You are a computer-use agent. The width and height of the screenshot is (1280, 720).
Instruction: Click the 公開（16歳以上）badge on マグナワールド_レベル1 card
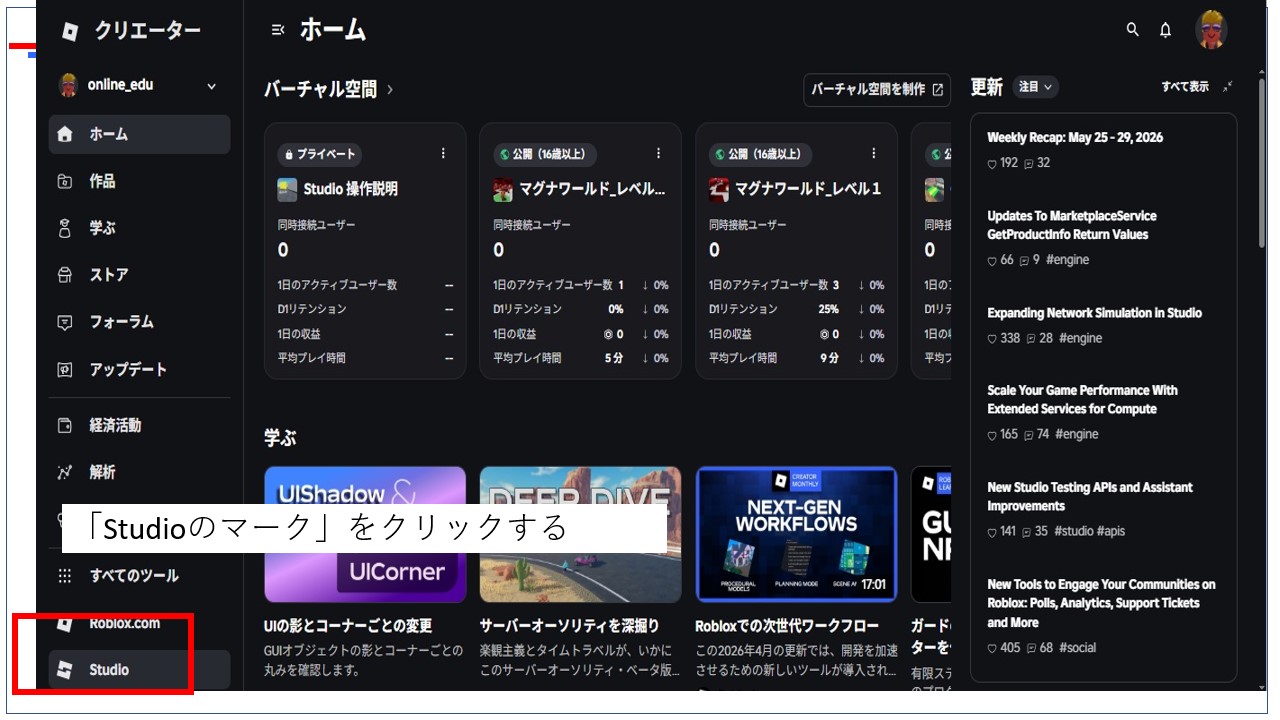click(x=760, y=155)
